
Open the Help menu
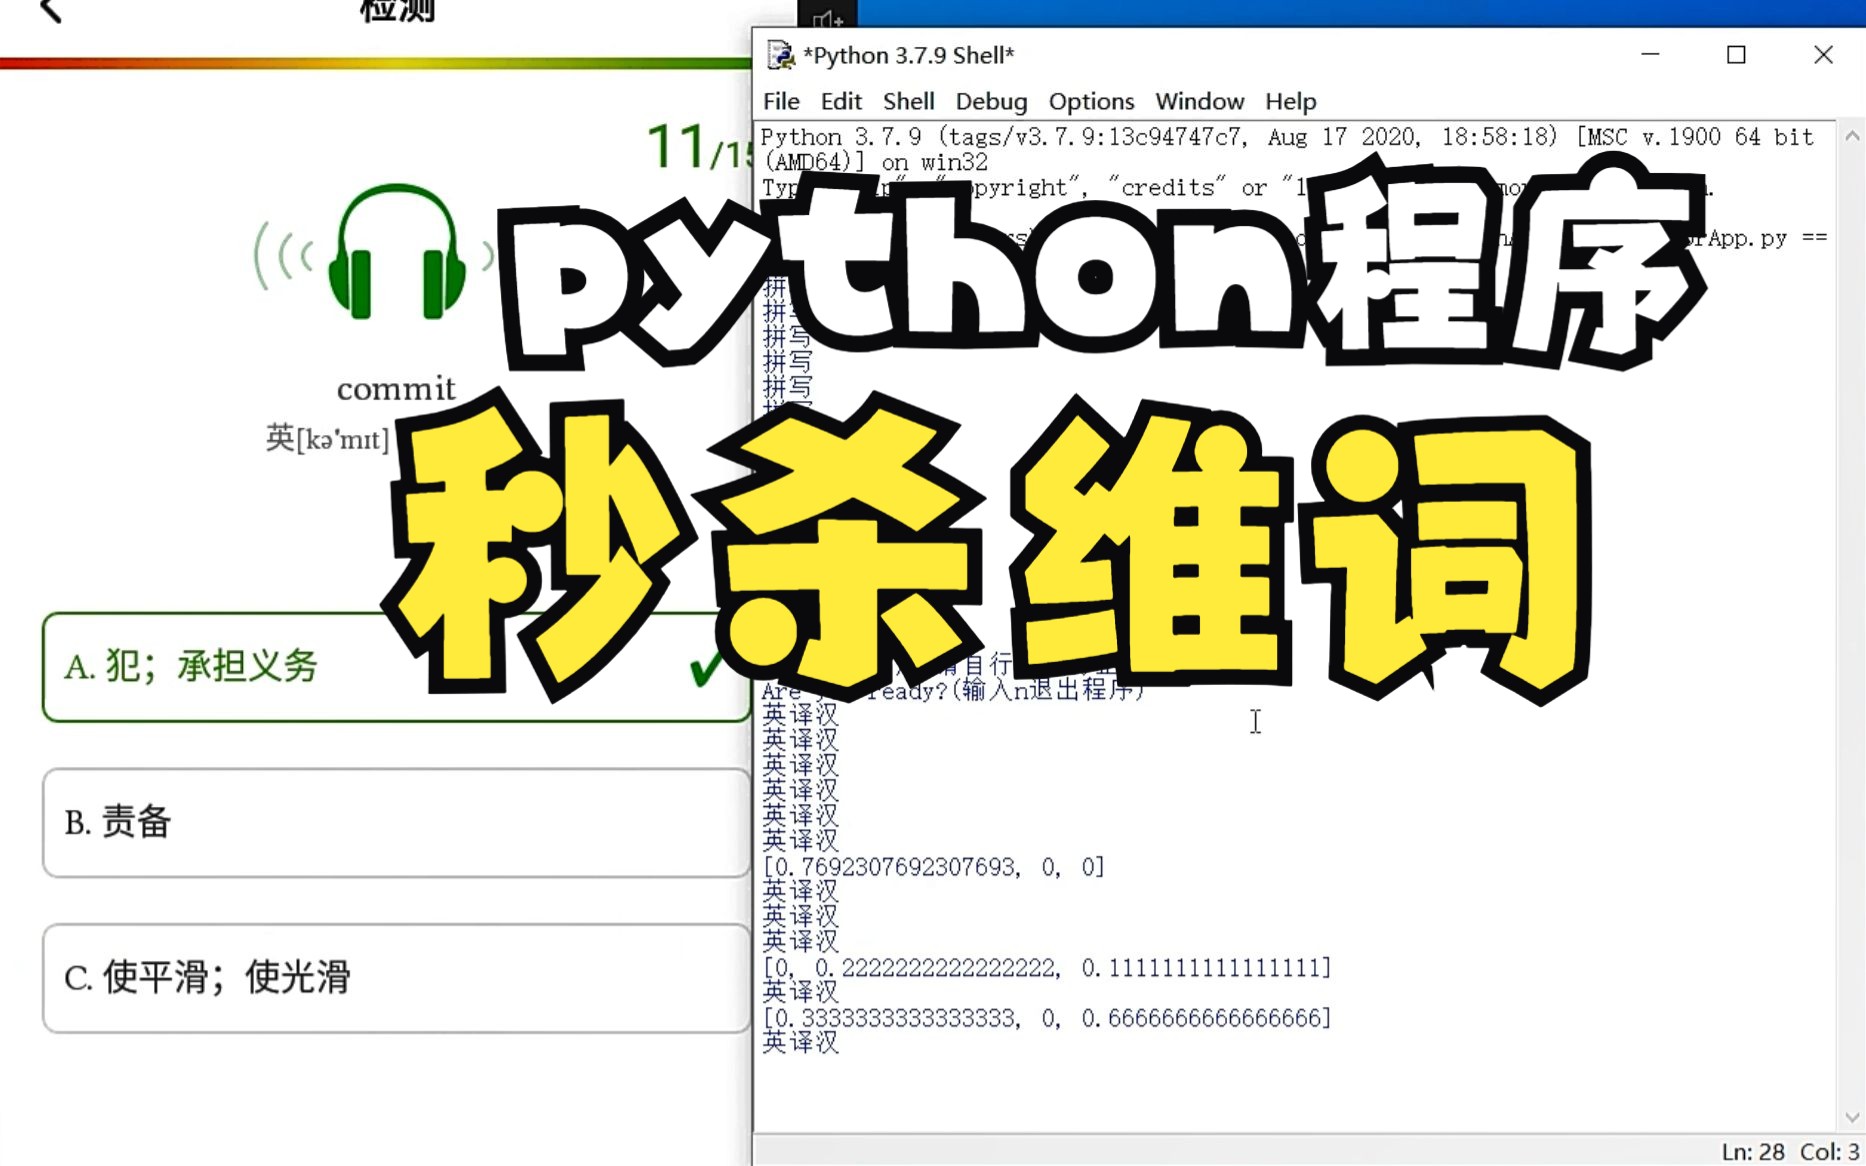[1290, 101]
